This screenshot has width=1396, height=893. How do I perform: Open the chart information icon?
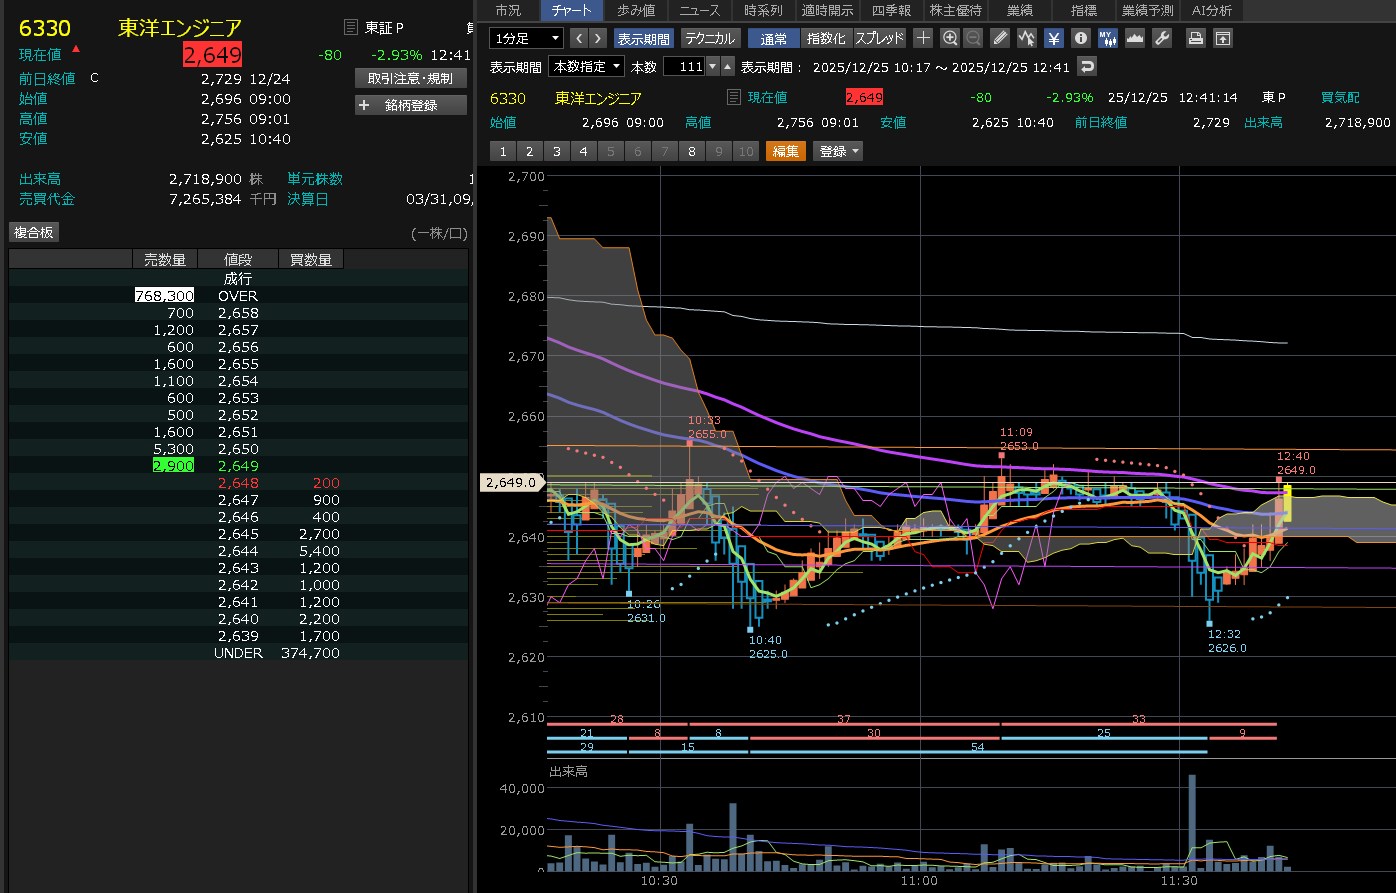tap(1080, 38)
